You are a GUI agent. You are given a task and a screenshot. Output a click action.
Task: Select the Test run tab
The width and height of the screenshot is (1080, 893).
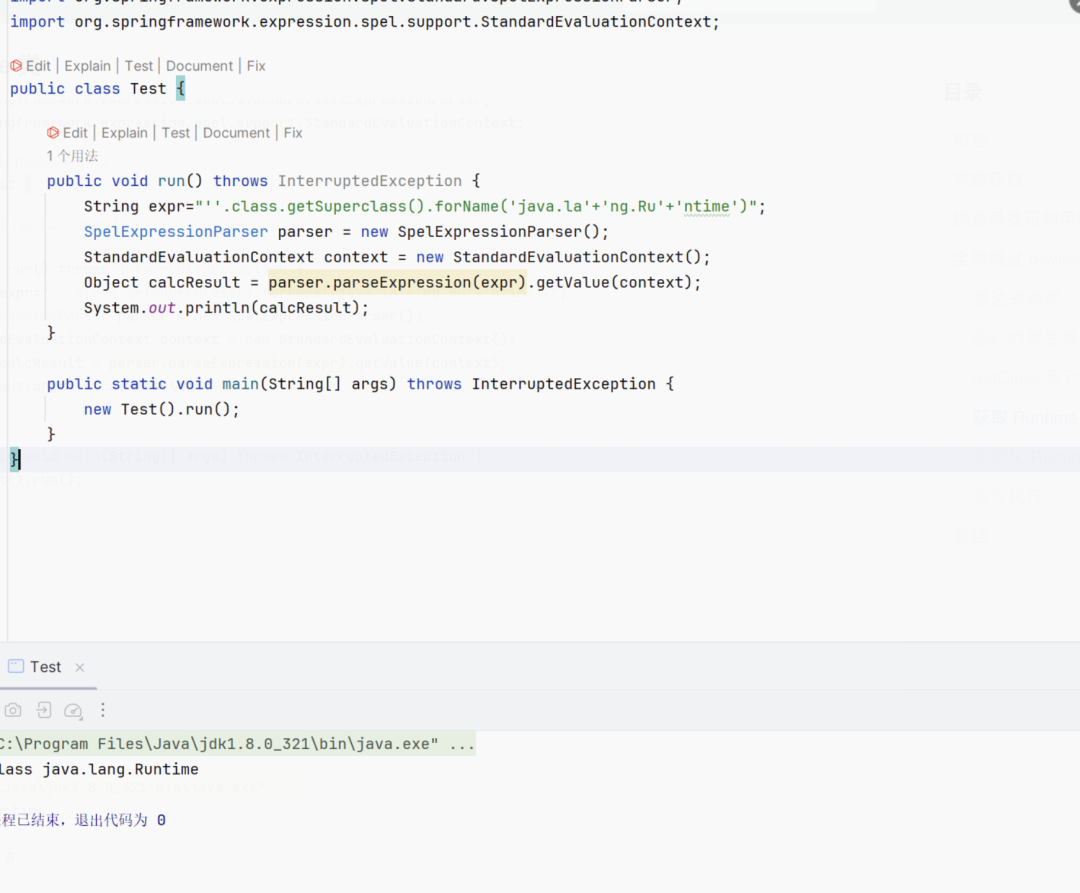pyautogui.click(x=45, y=667)
